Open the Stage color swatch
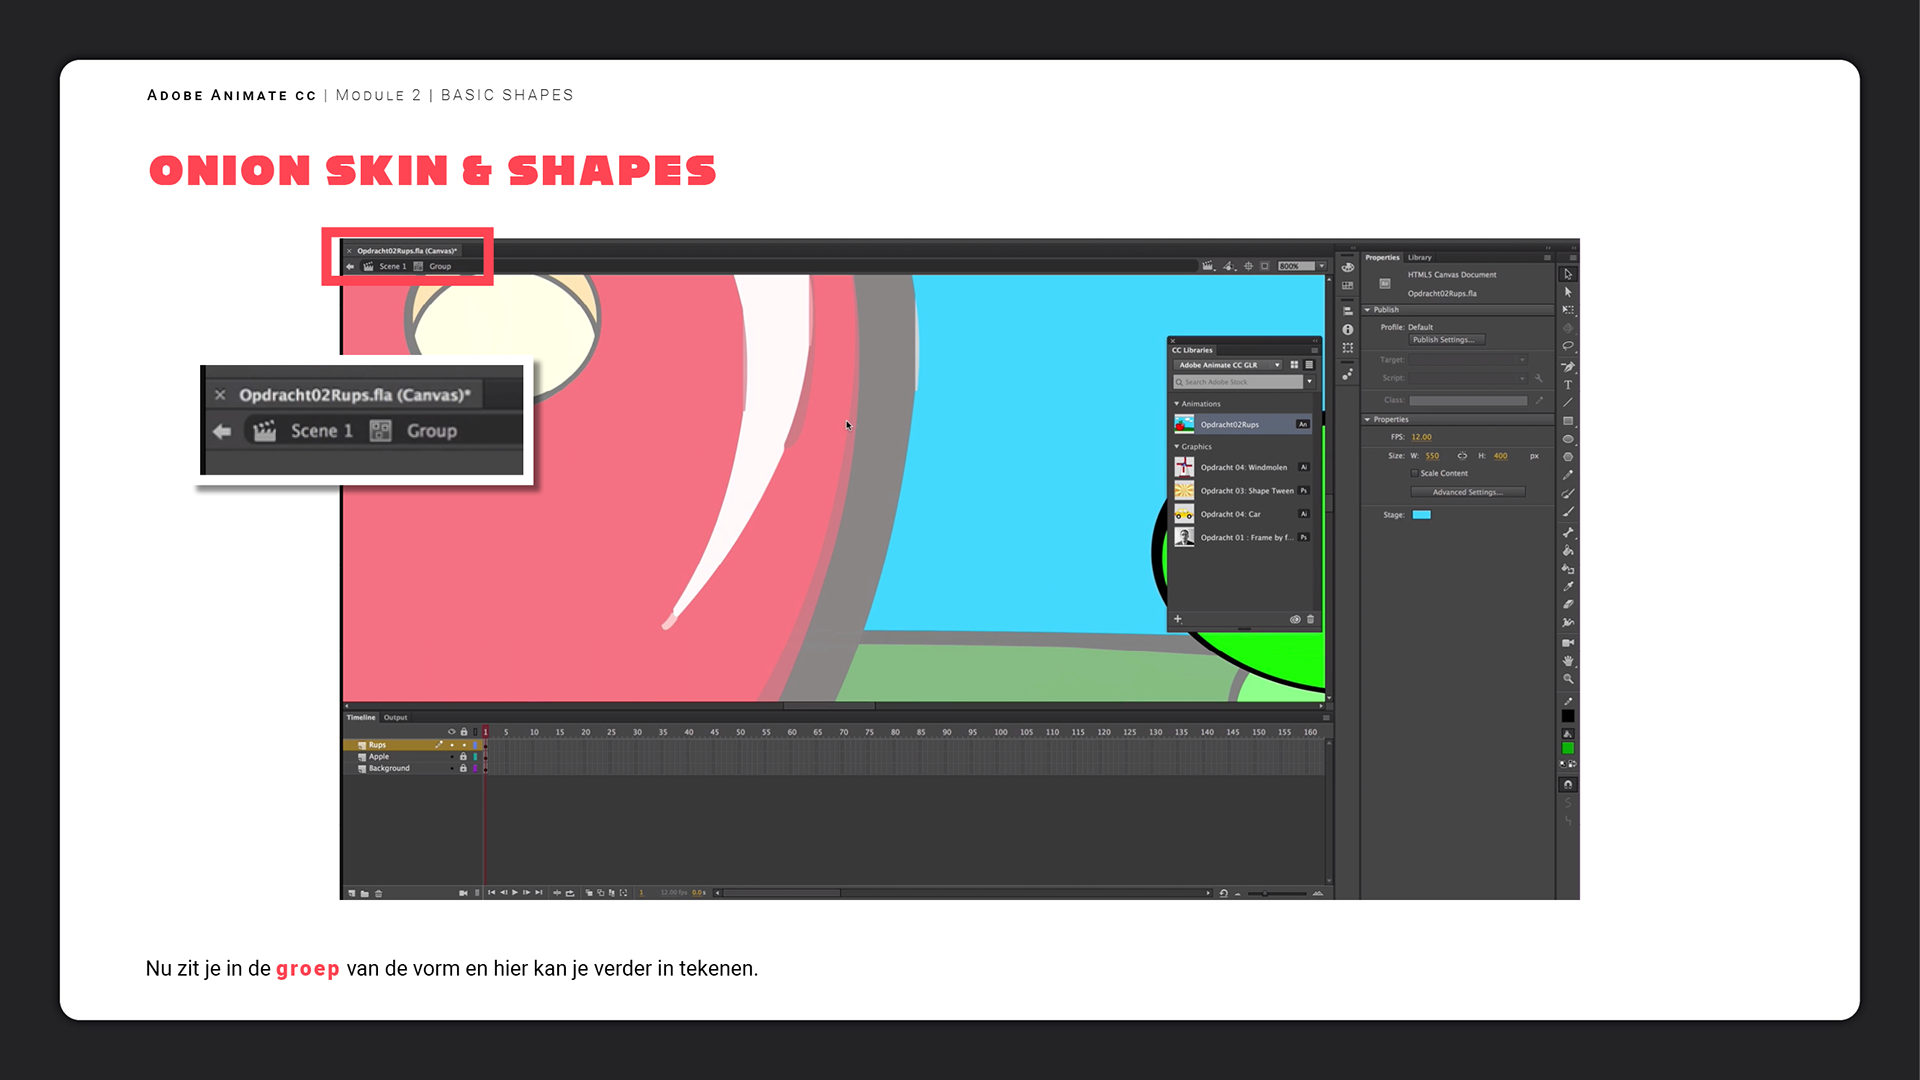Image resolution: width=1920 pixels, height=1080 pixels. point(1421,515)
